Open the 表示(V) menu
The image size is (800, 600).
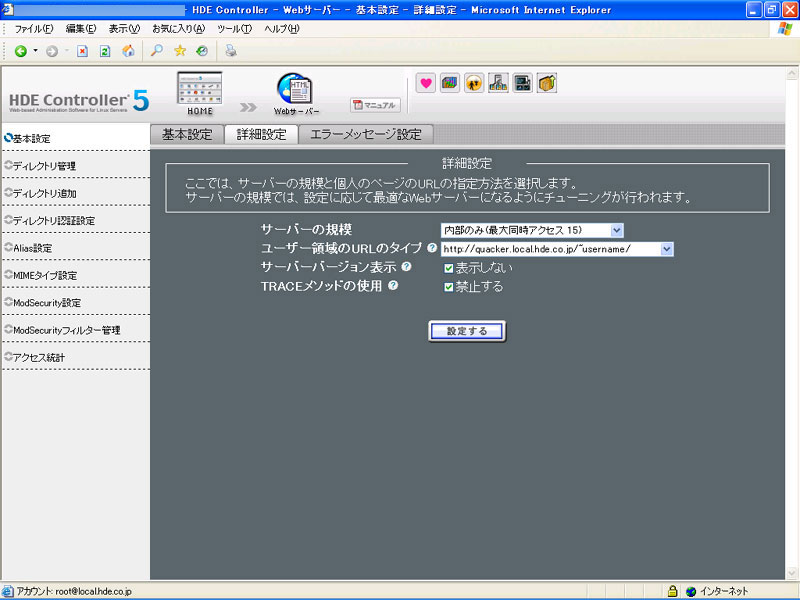(x=124, y=29)
